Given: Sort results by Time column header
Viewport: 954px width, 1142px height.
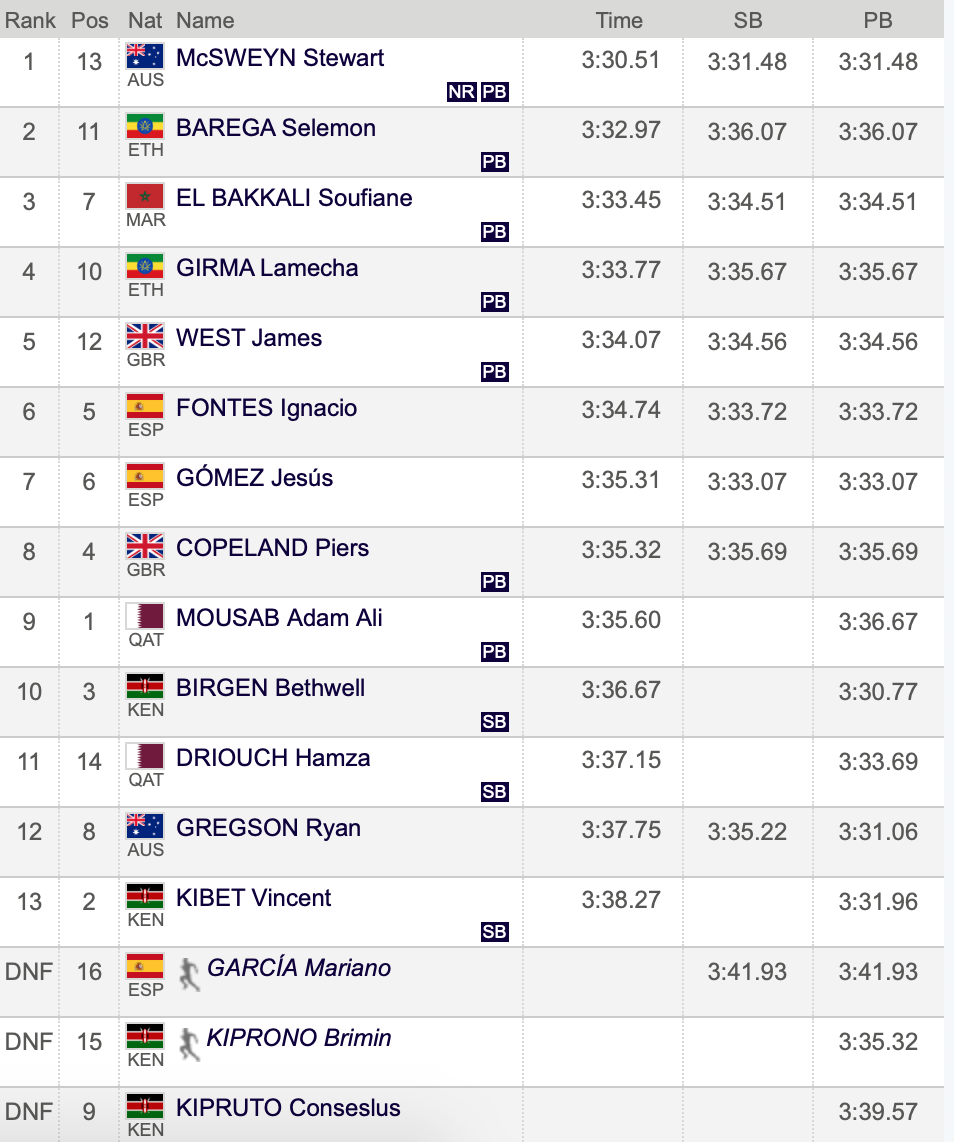Looking at the screenshot, I should coord(619,20).
